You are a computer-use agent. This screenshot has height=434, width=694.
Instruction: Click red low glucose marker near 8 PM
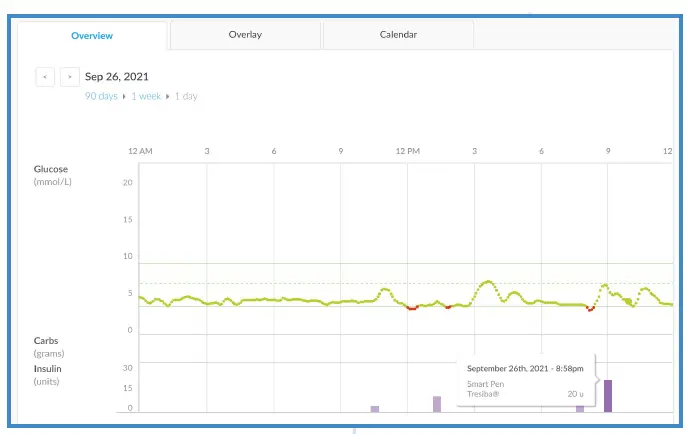coord(590,309)
